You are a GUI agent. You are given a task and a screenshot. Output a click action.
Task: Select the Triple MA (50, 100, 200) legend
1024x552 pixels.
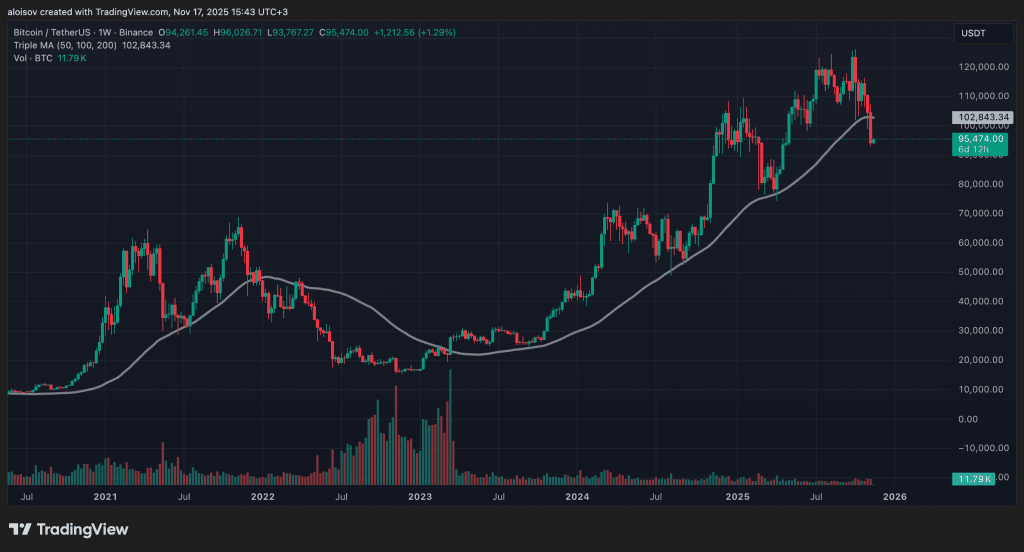click(x=65, y=45)
